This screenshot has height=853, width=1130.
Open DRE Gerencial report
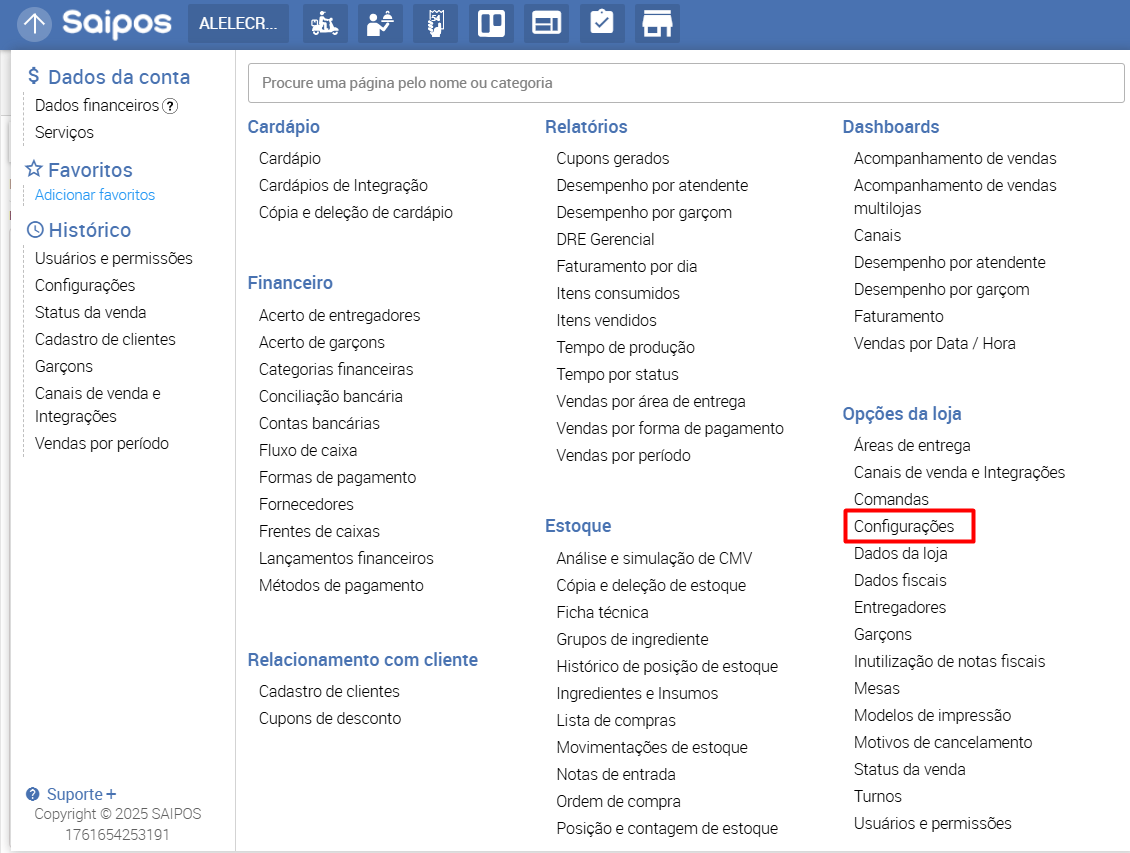point(605,239)
